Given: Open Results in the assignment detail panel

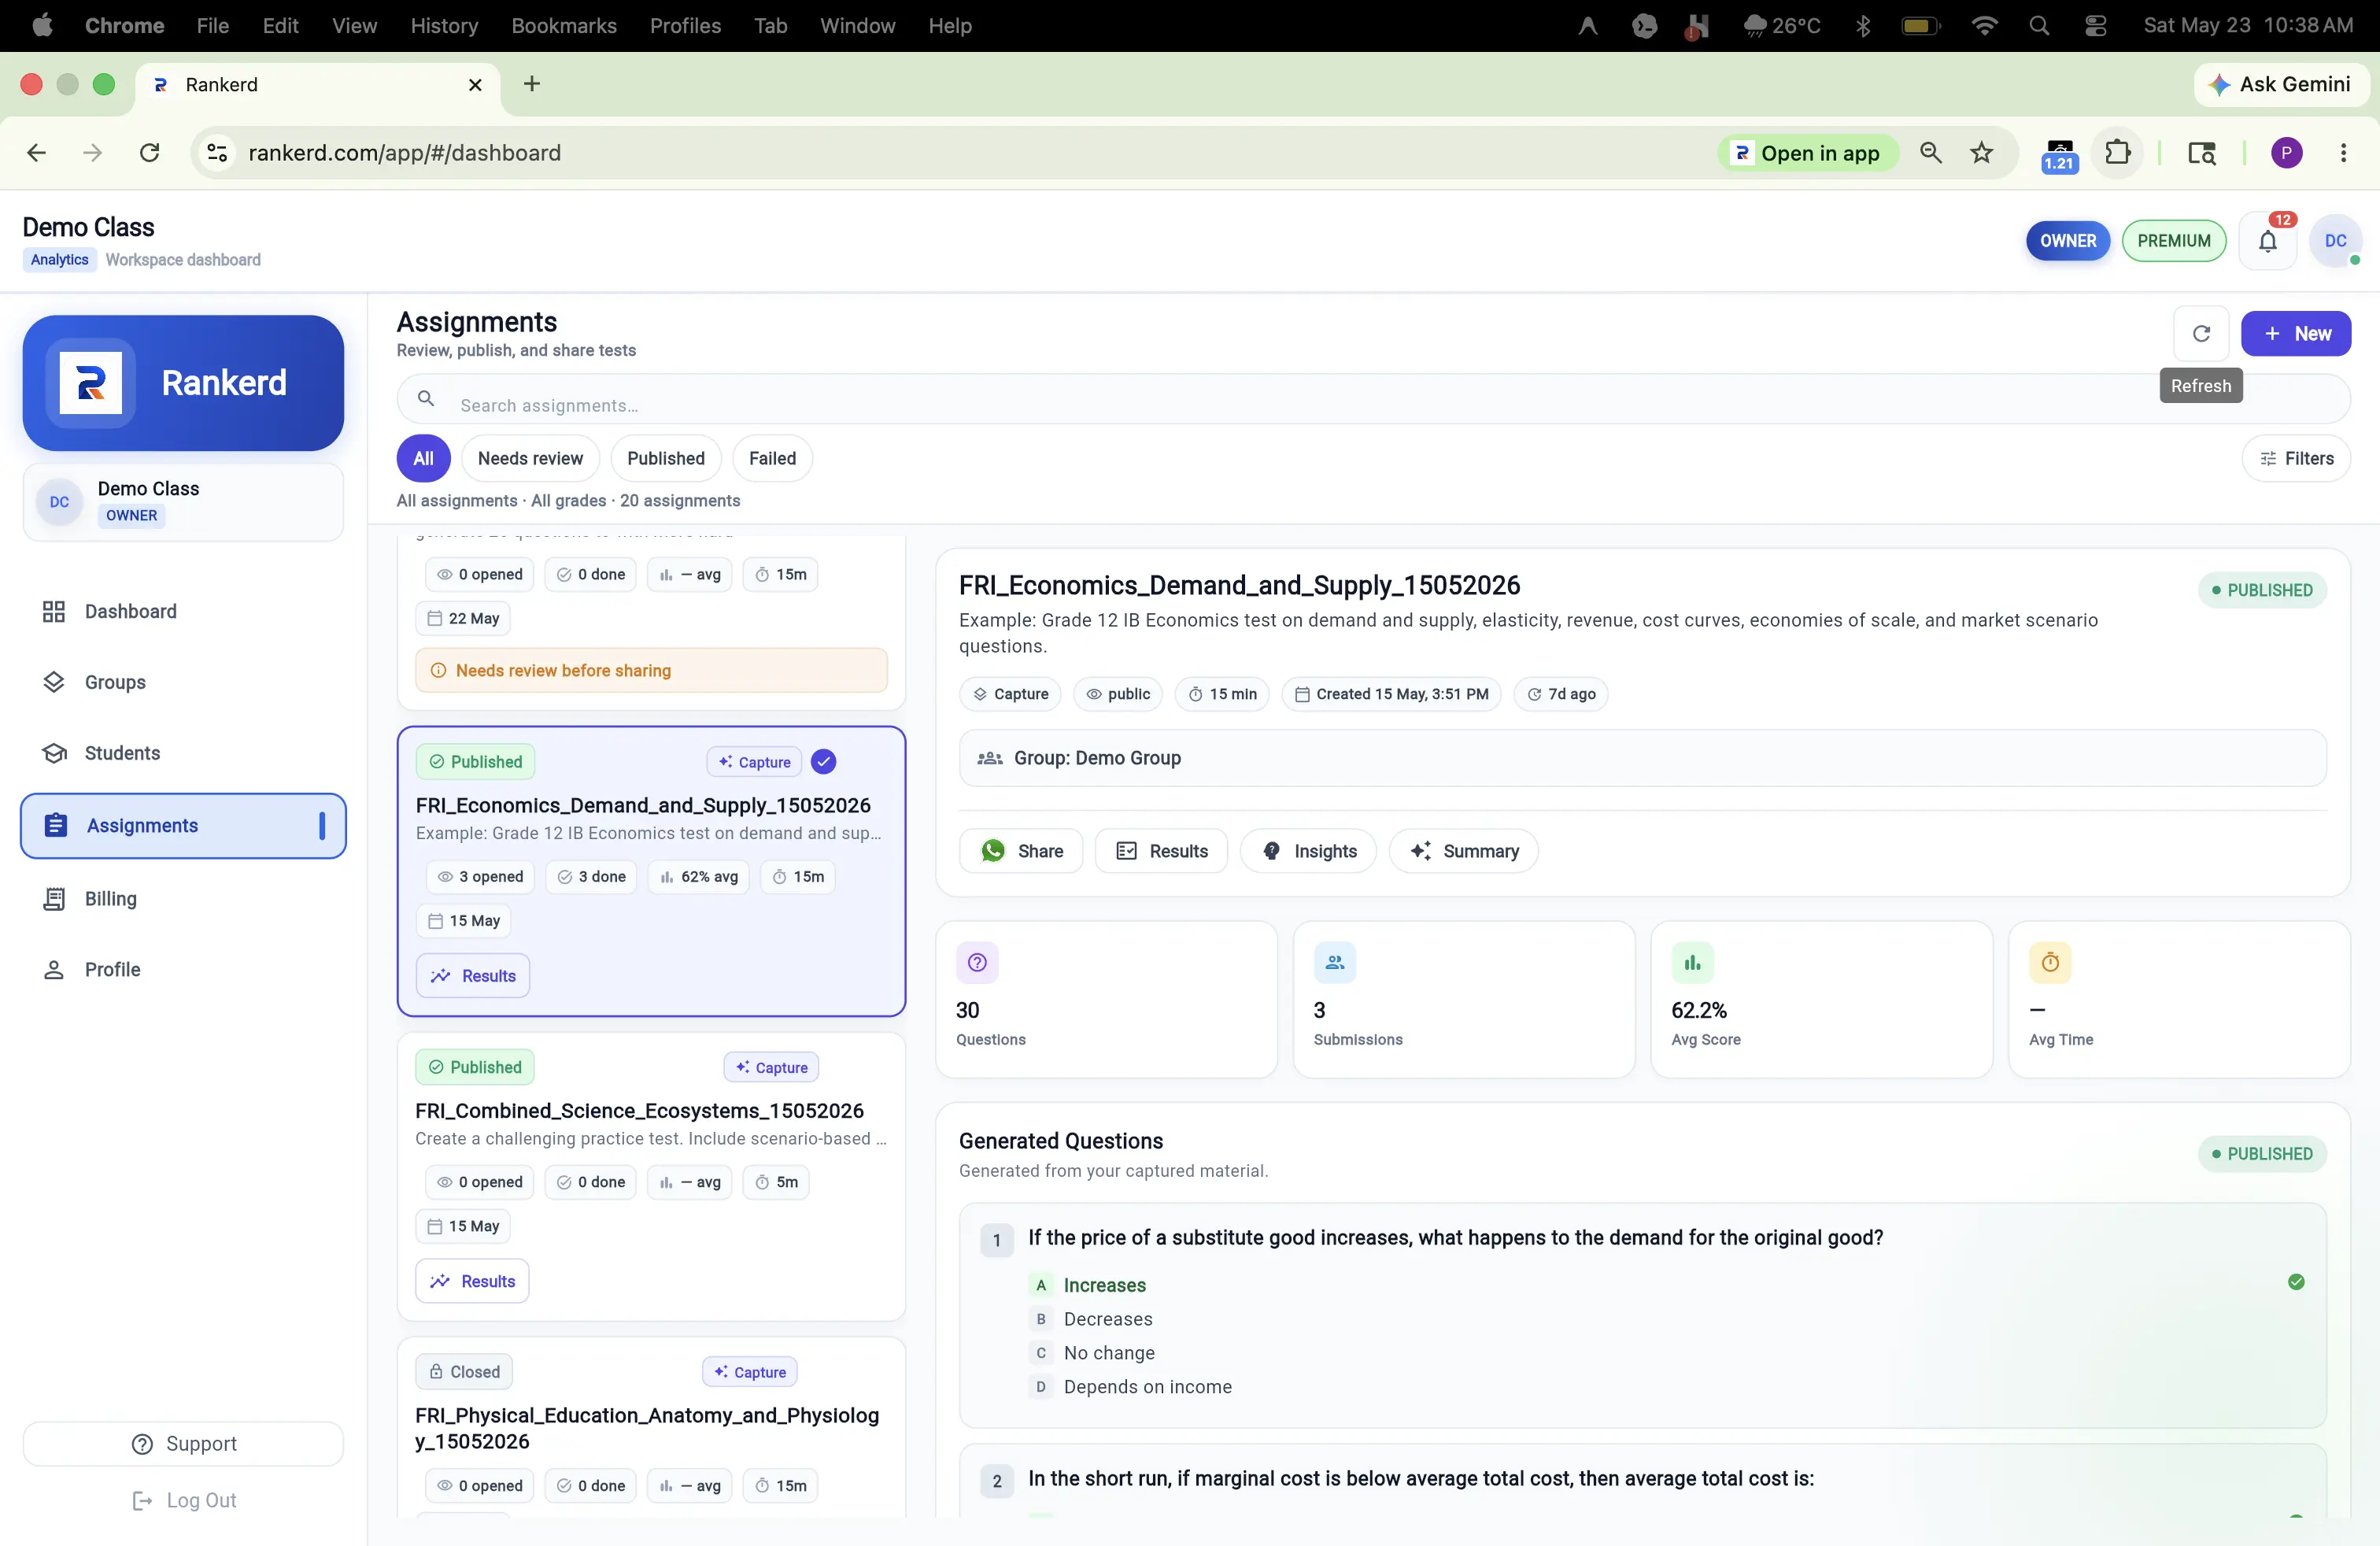Looking at the screenshot, I should (x=1161, y=851).
